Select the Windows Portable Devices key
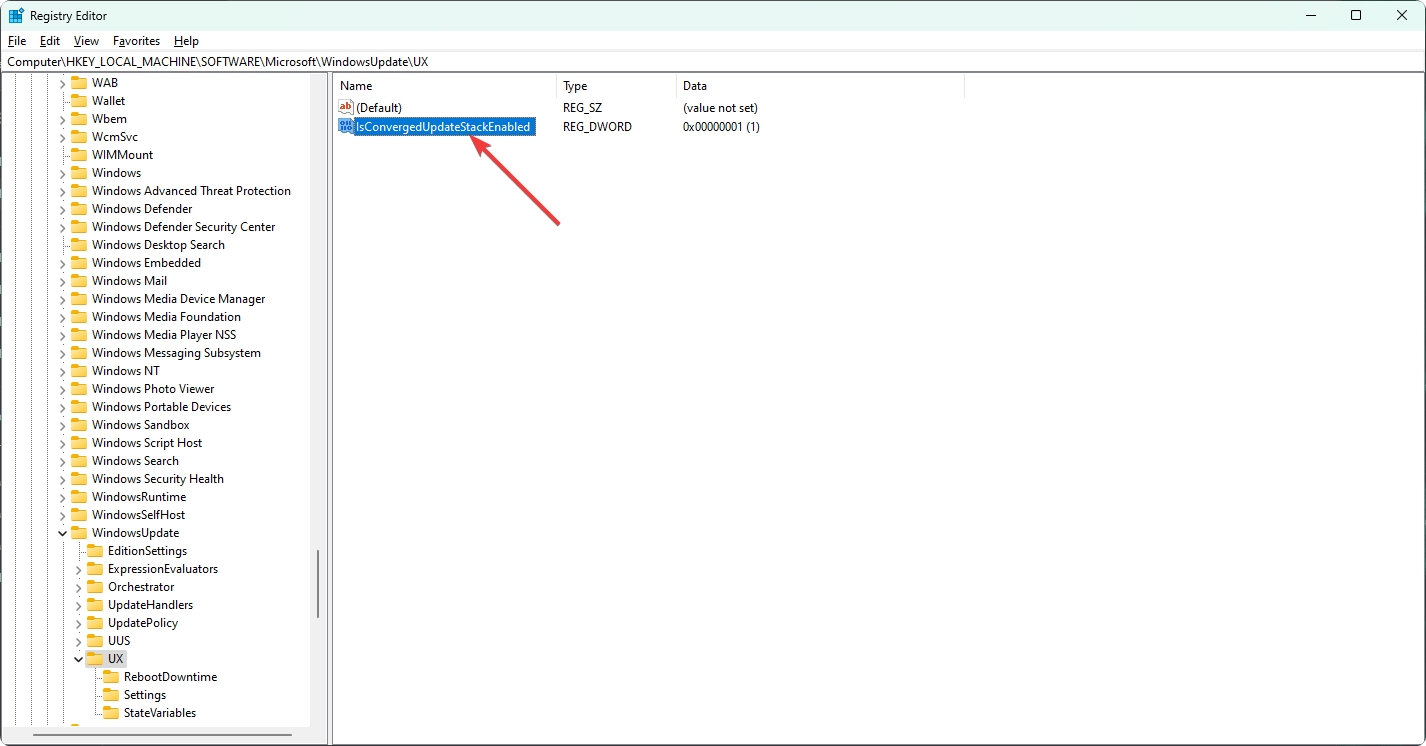Viewport: 1426px width, 746px height. 161,407
